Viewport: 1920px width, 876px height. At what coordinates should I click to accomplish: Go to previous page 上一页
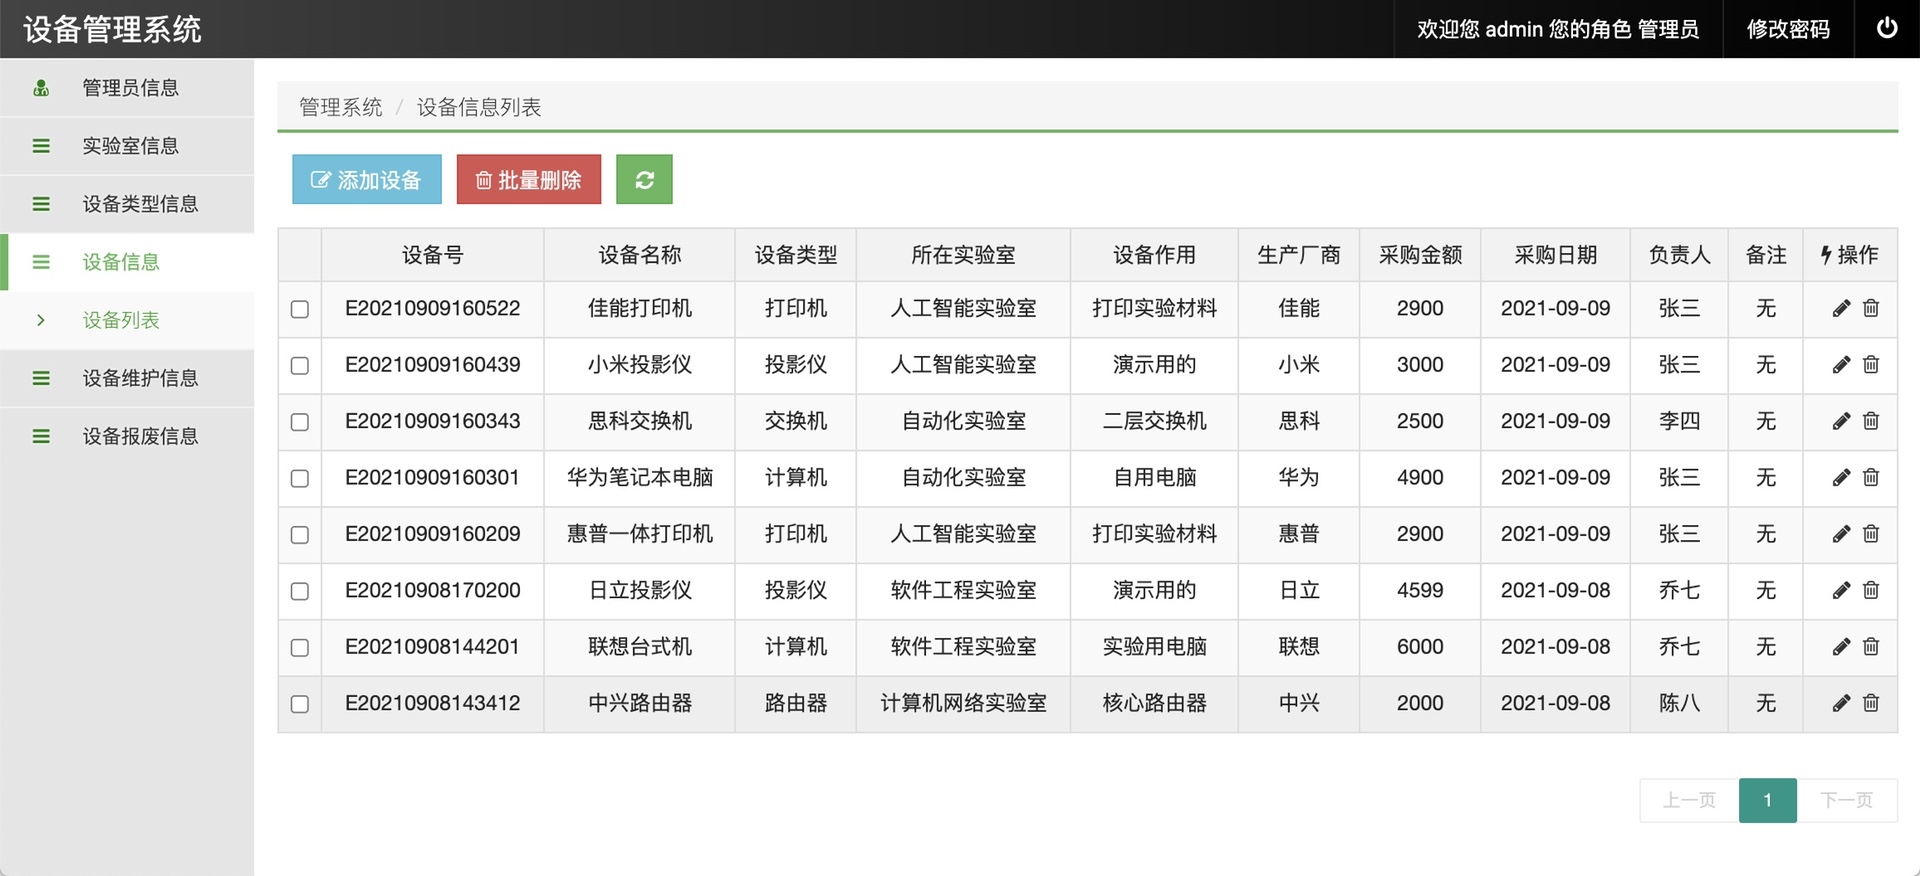click(x=1689, y=800)
